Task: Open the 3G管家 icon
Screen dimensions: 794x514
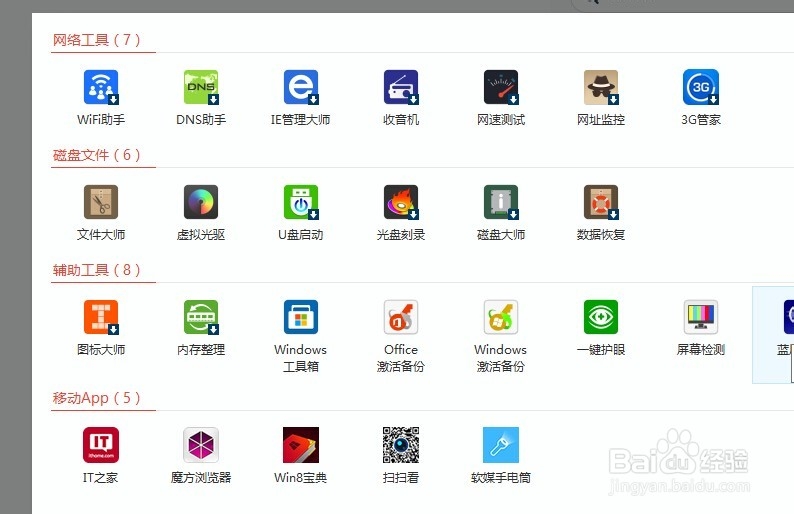Action: pyautogui.click(x=701, y=87)
